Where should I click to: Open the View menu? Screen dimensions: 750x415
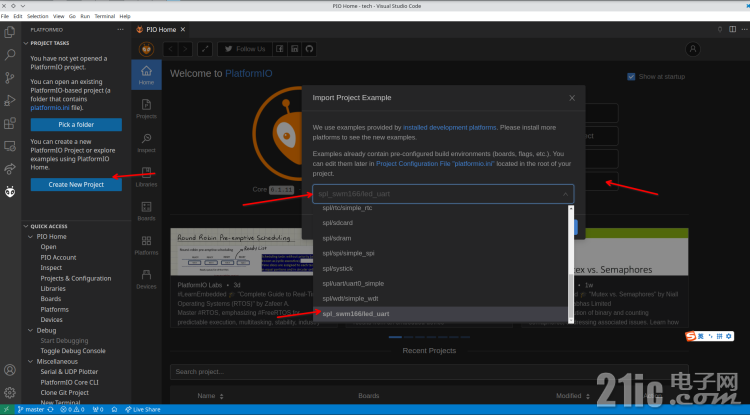(x=58, y=16)
